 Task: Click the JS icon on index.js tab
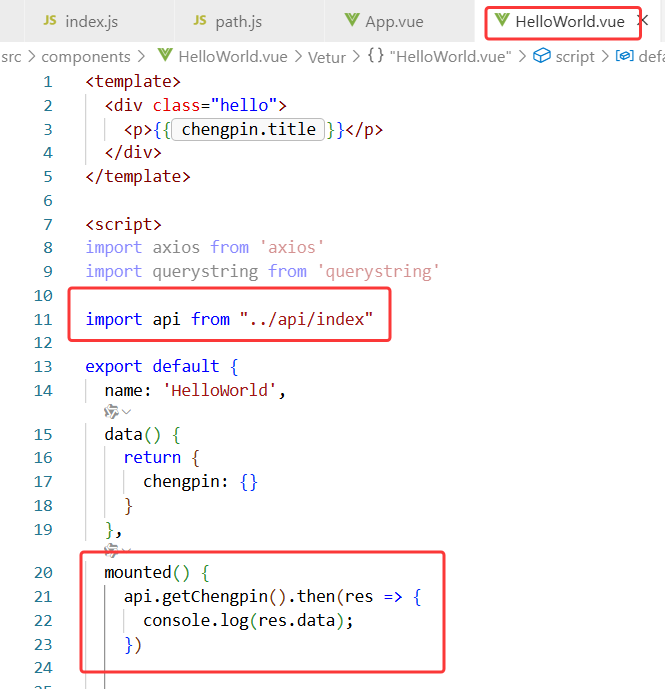(x=50, y=21)
